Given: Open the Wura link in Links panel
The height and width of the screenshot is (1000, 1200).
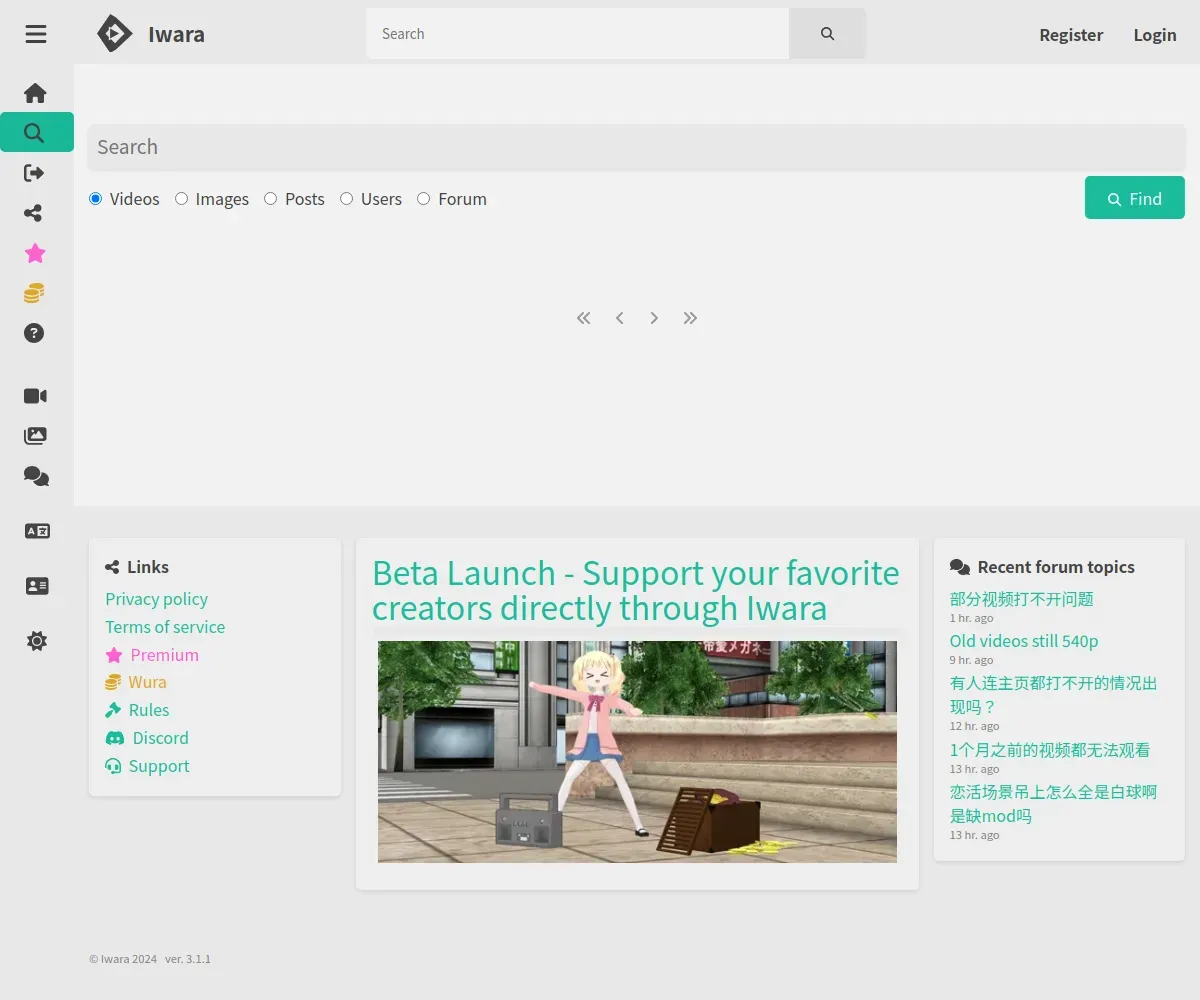Looking at the screenshot, I should click(136, 682).
